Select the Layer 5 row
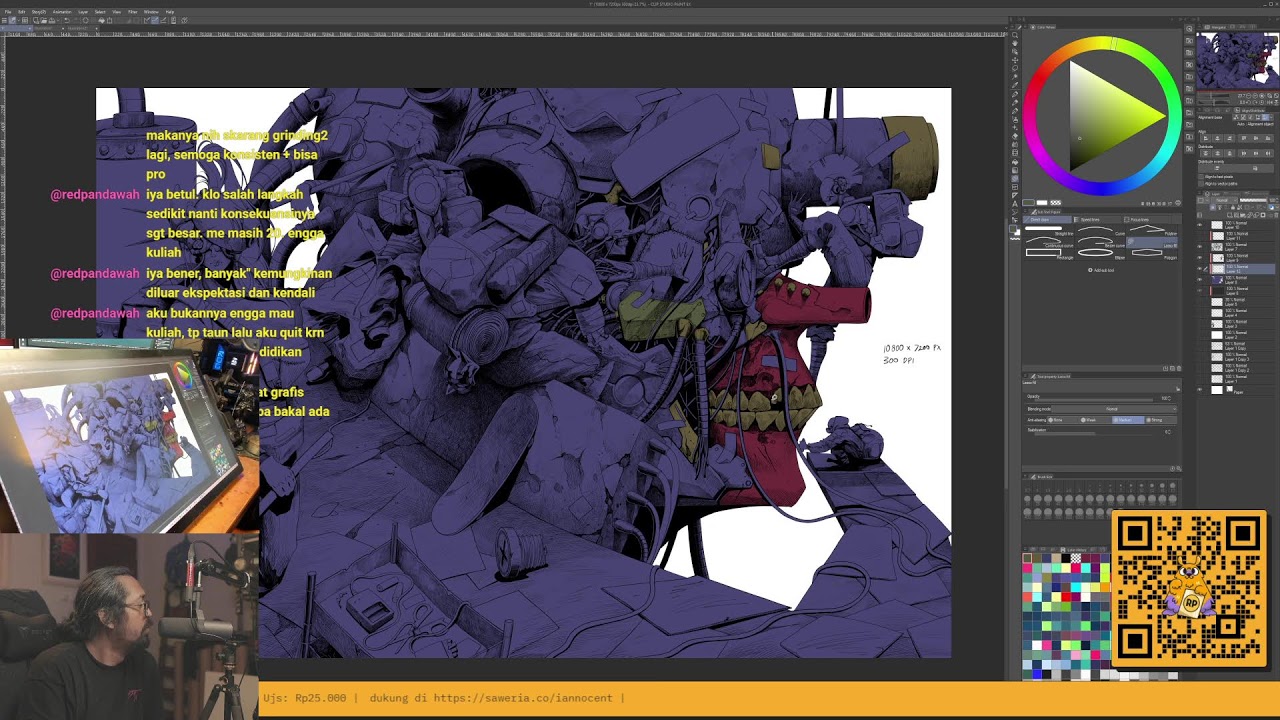The image size is (1280, 720). tap(1236, 300)
